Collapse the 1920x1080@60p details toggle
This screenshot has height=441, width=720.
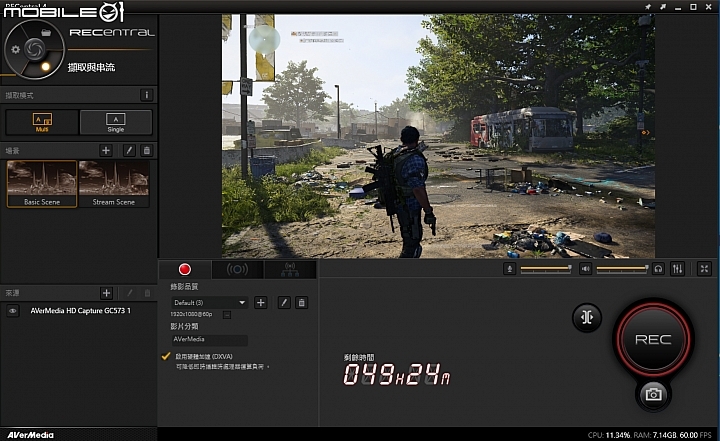pos(227,315)
